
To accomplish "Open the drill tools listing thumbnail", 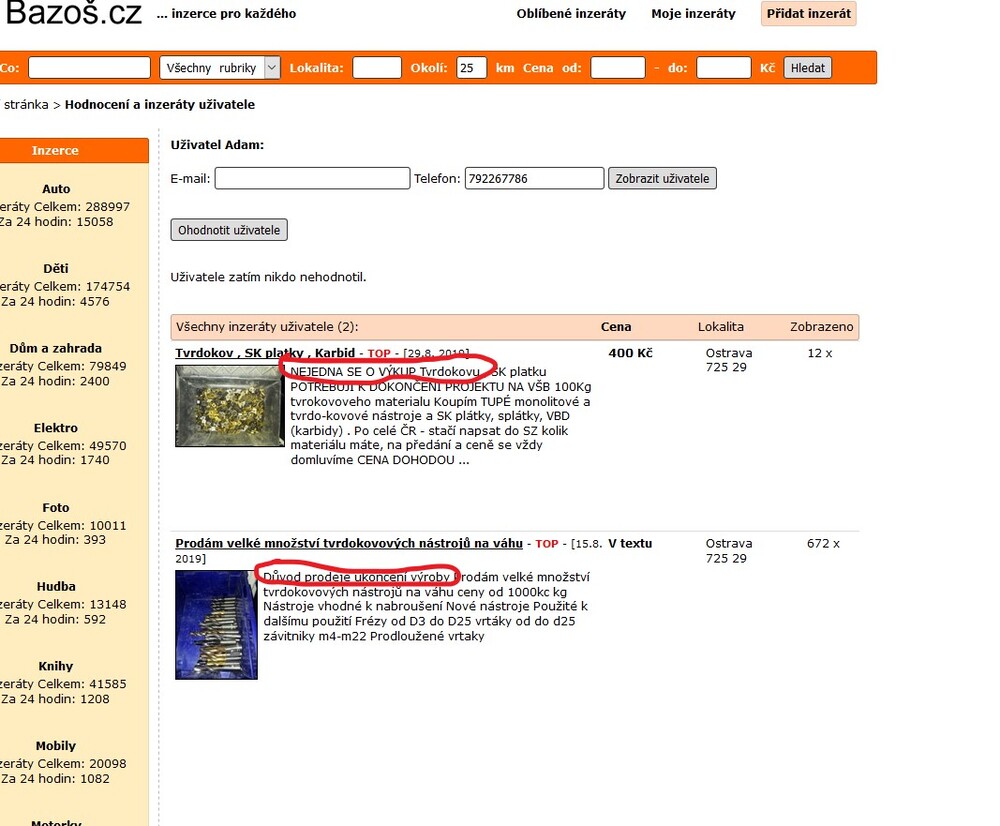I will click(216, 624).
